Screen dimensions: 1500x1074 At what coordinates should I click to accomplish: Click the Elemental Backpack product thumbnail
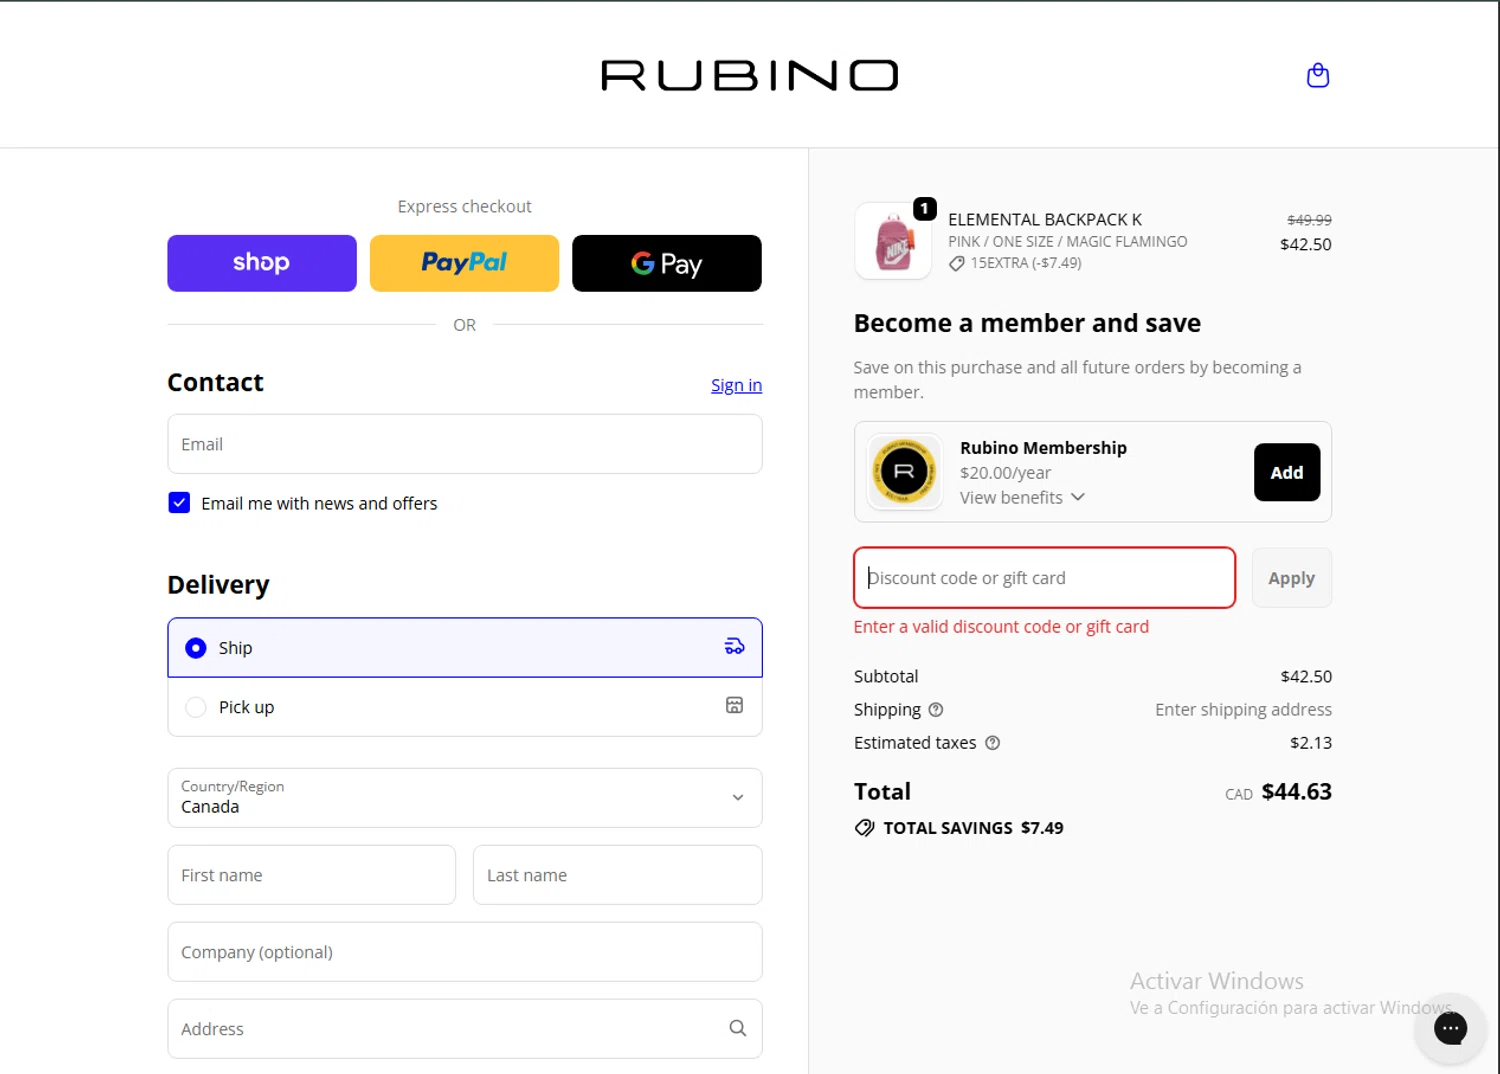point(894,241)
